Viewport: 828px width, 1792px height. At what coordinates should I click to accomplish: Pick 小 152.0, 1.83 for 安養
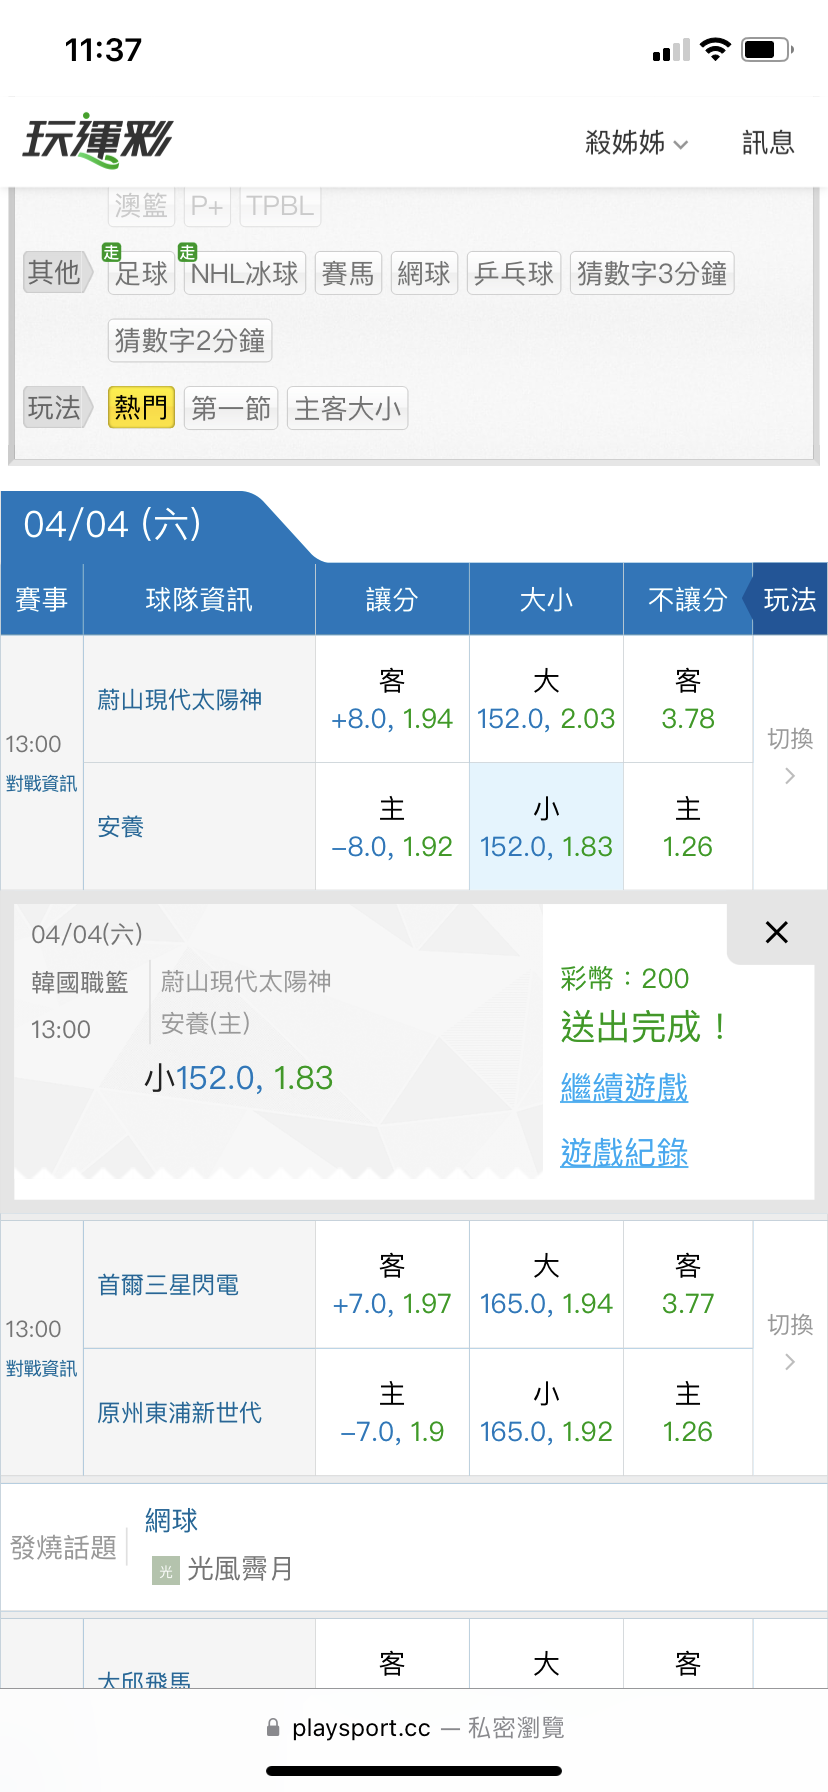[x=546, y=827]
